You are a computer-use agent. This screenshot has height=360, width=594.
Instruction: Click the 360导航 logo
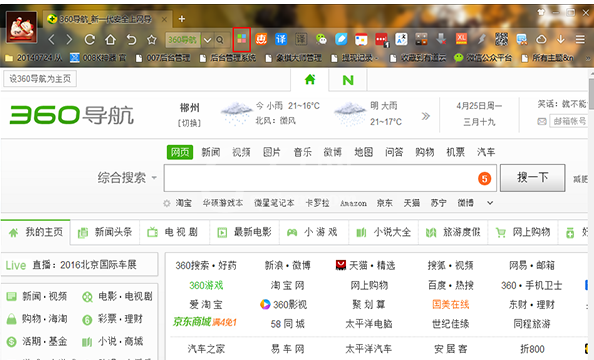72,115
